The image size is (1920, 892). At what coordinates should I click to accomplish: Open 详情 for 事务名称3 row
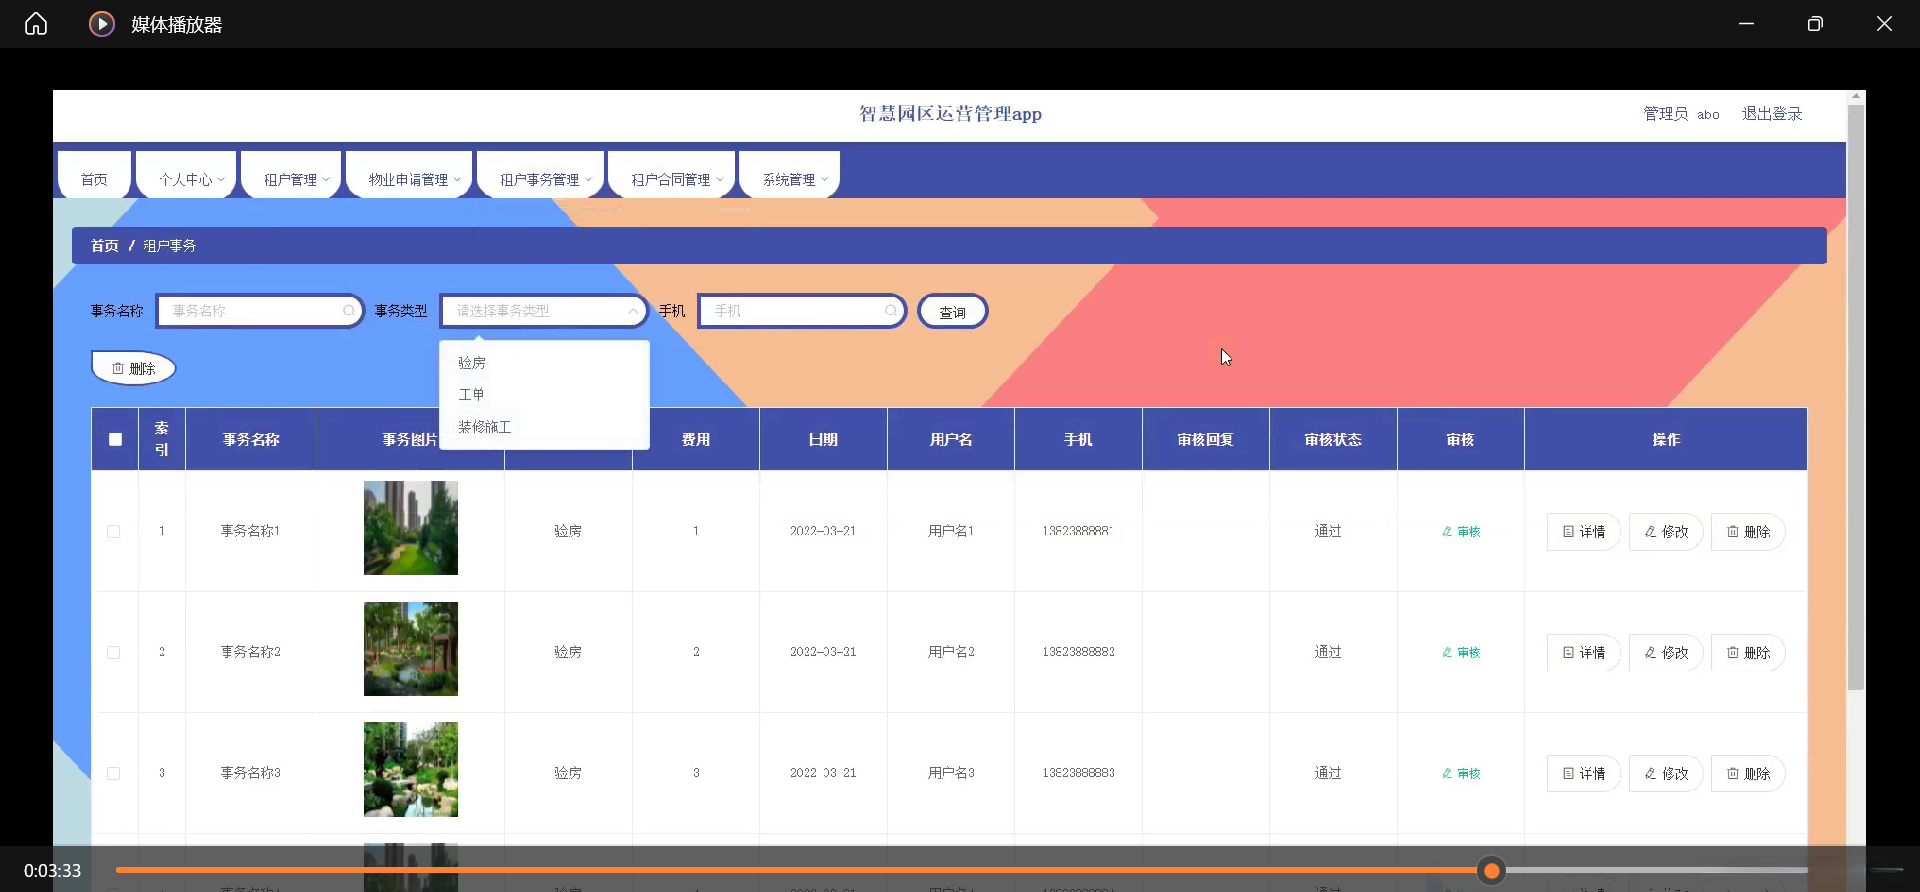click(x=1584, y=774)
